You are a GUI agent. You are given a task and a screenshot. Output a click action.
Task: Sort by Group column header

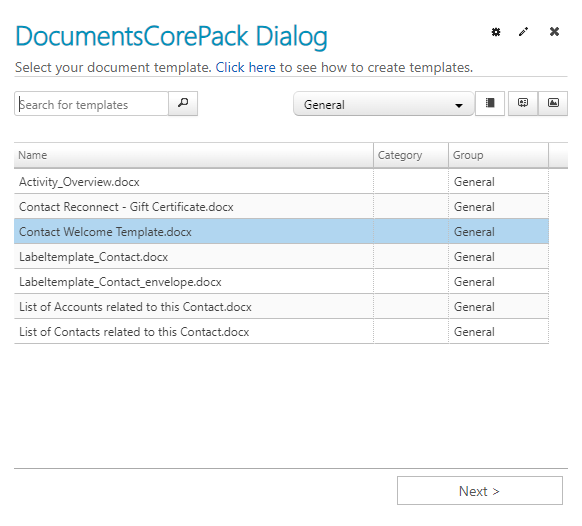pyautogui.click(x=498, y=155)
